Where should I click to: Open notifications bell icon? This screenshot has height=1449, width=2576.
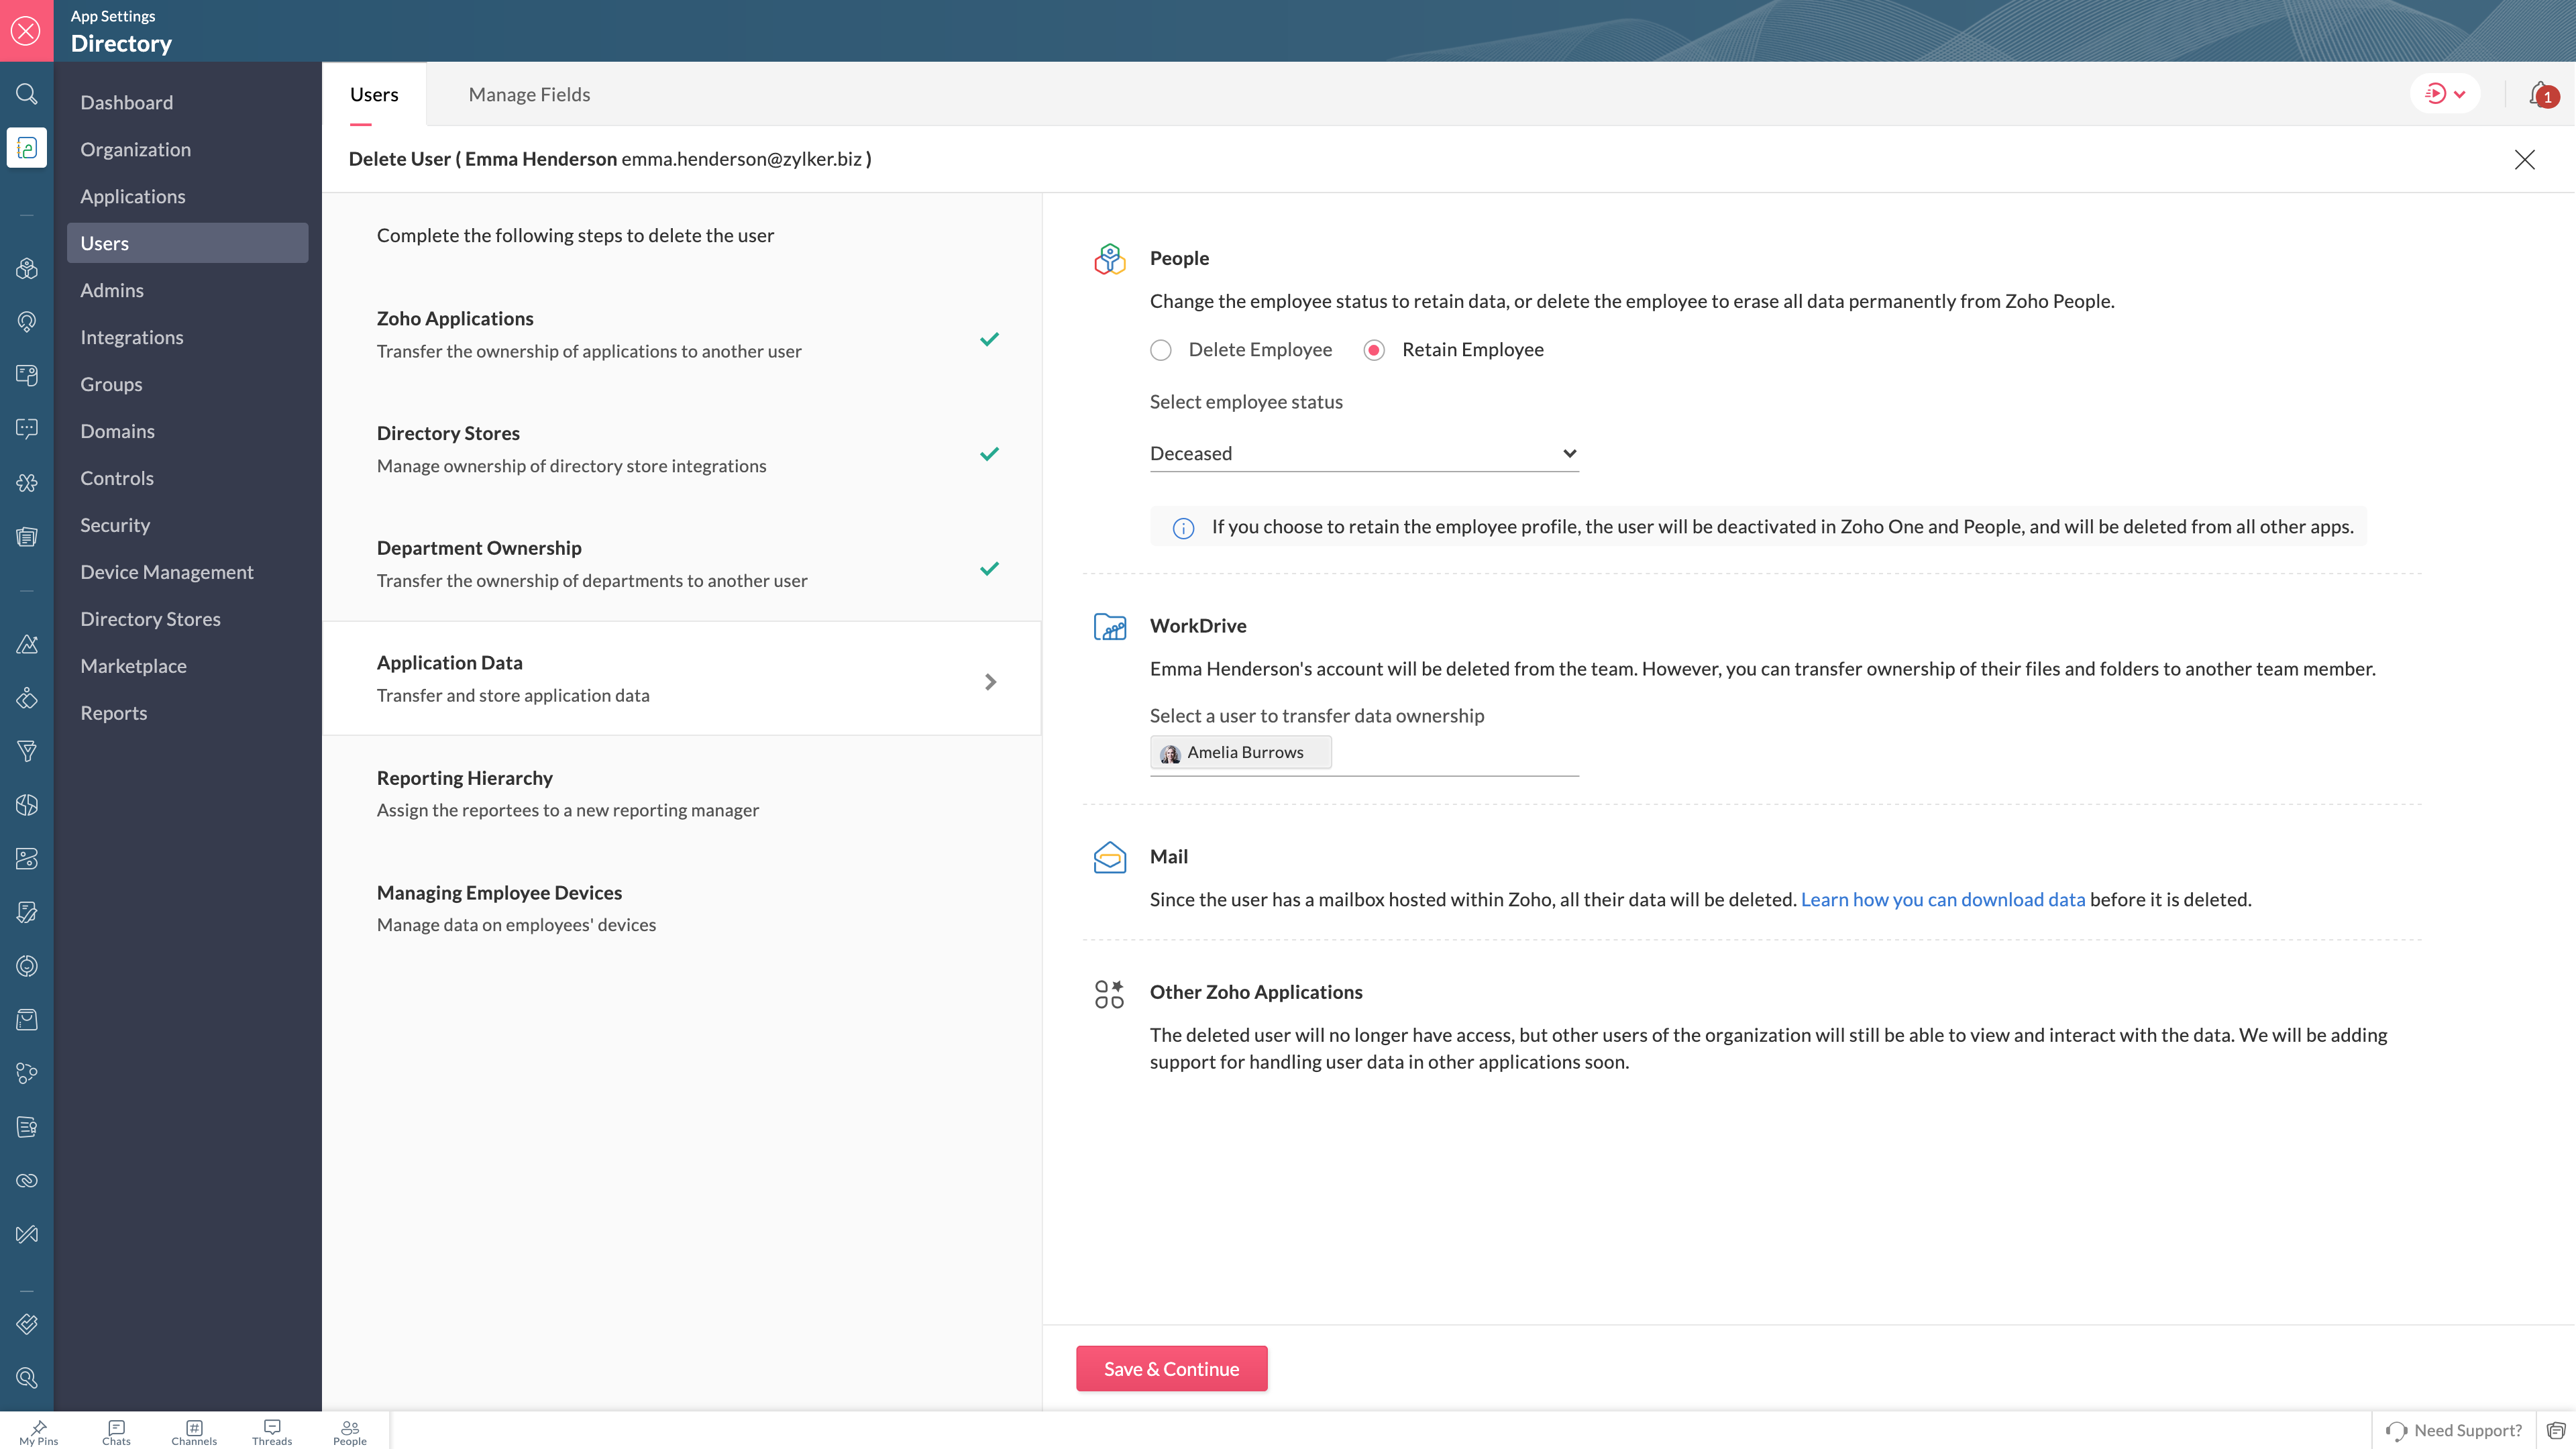coord(2540,94)
